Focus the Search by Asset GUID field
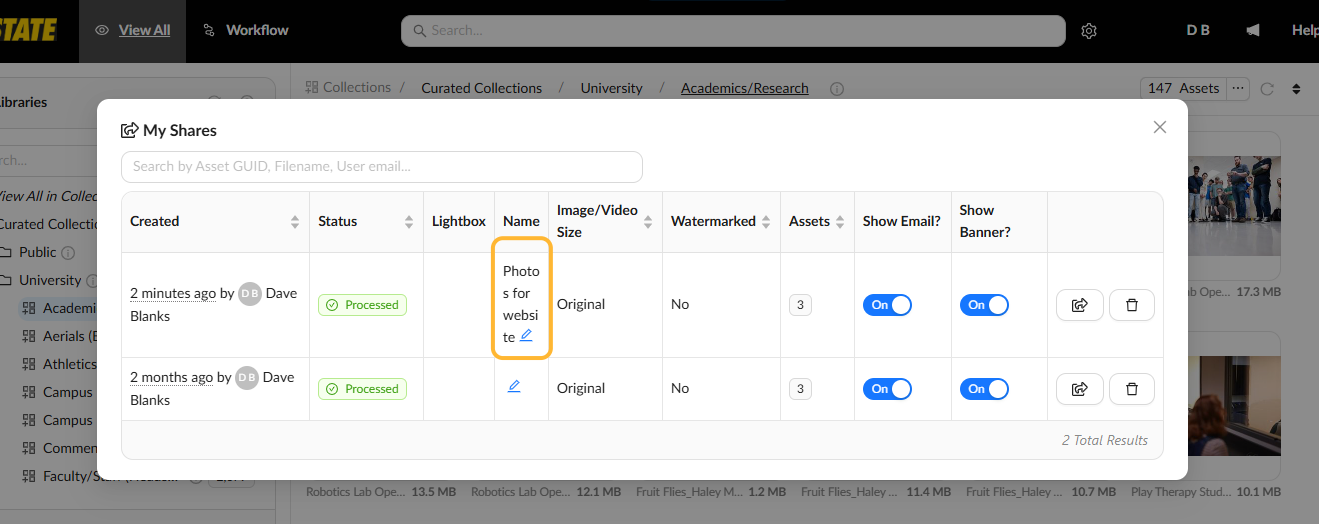1319x524 pixels. tap(382, 167)
